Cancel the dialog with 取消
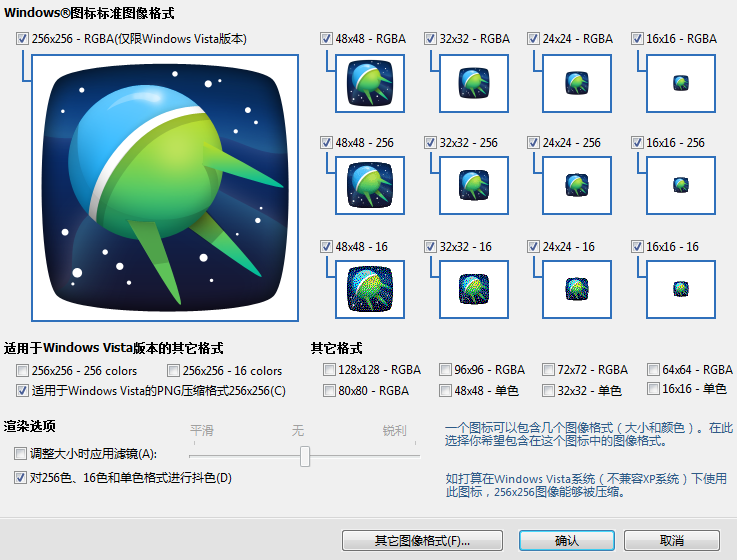Screen dimensions: 737x560 pos(672,540)
